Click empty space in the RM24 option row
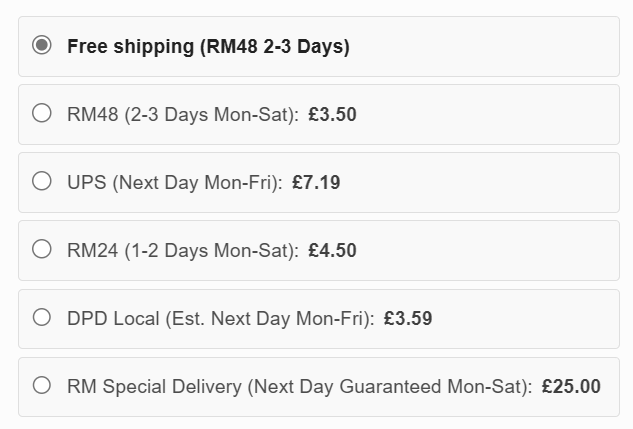633x429 pixels. tap(490, 251)
